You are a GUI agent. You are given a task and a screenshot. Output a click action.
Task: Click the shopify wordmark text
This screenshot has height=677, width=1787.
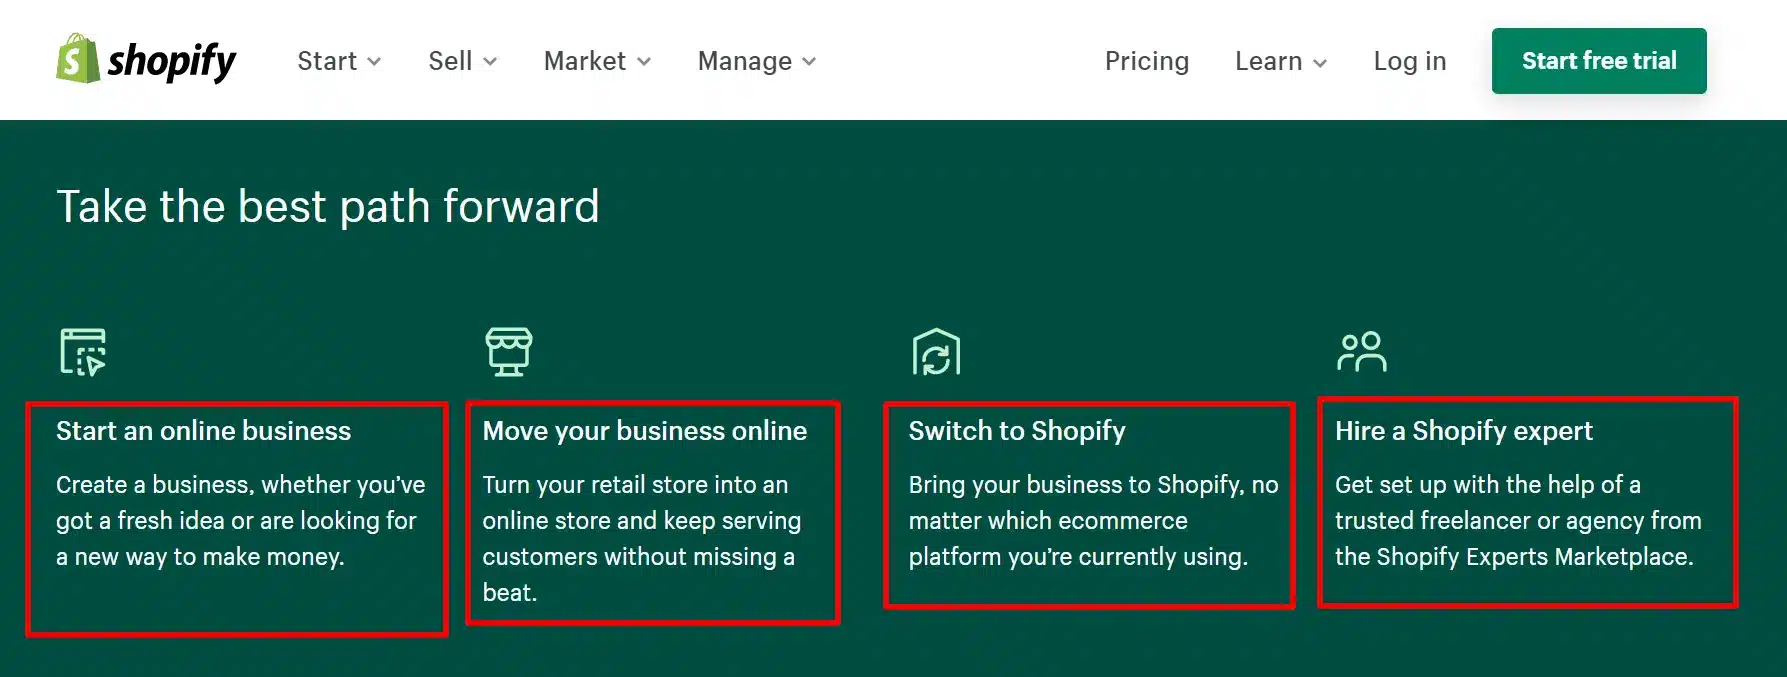(x=172, y=62)
